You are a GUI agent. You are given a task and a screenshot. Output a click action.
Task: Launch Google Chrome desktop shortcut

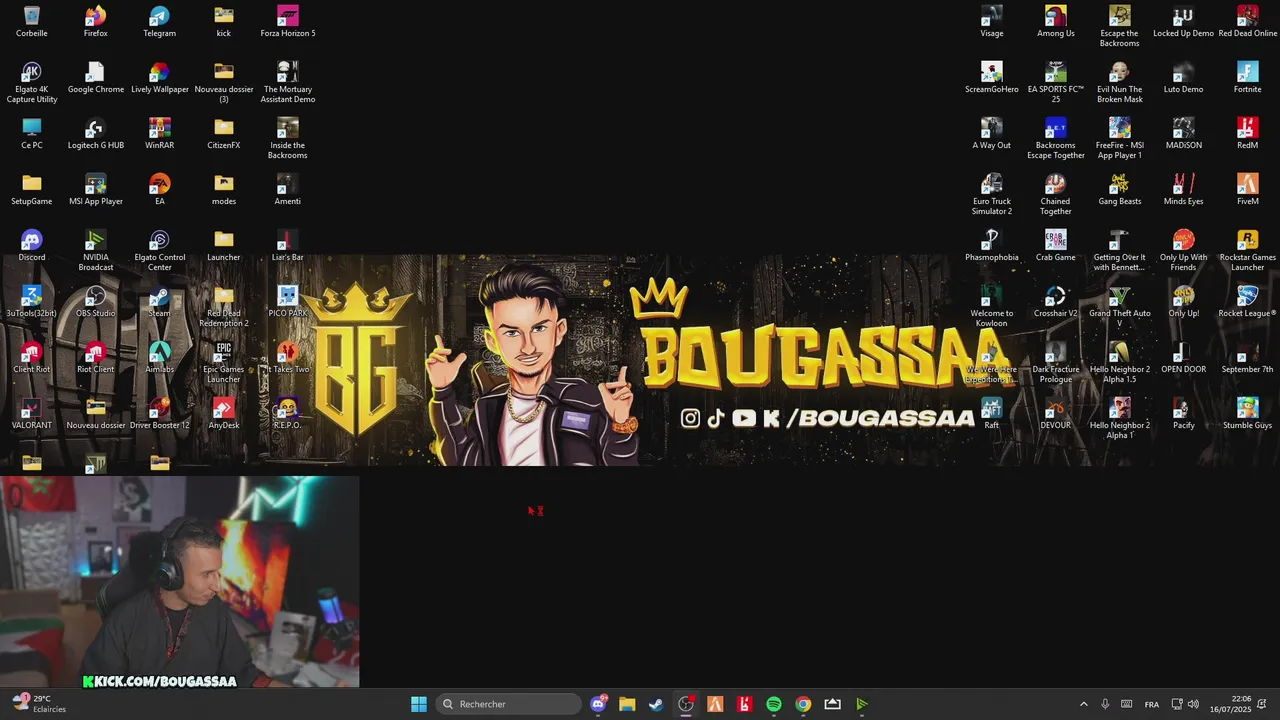tap(96, 78)
